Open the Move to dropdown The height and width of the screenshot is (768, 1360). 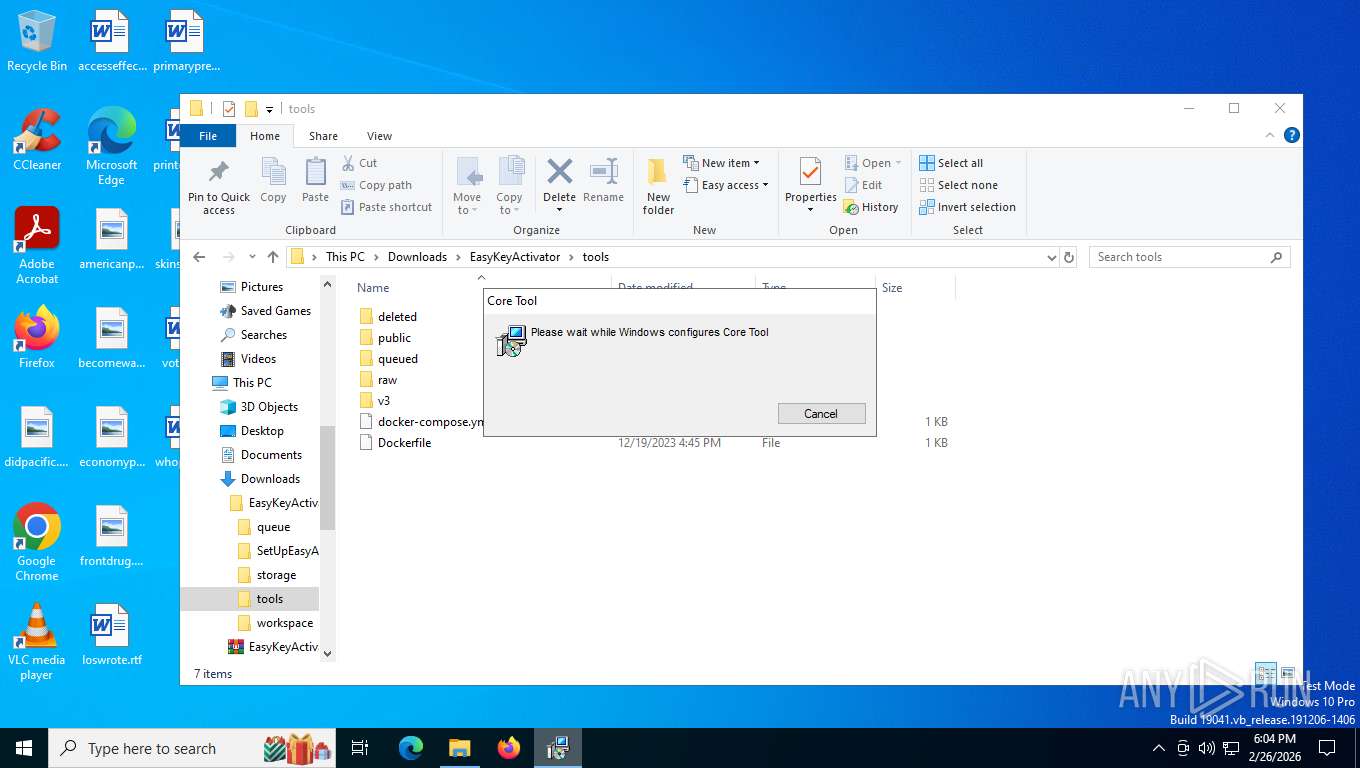tap(467, 186)
